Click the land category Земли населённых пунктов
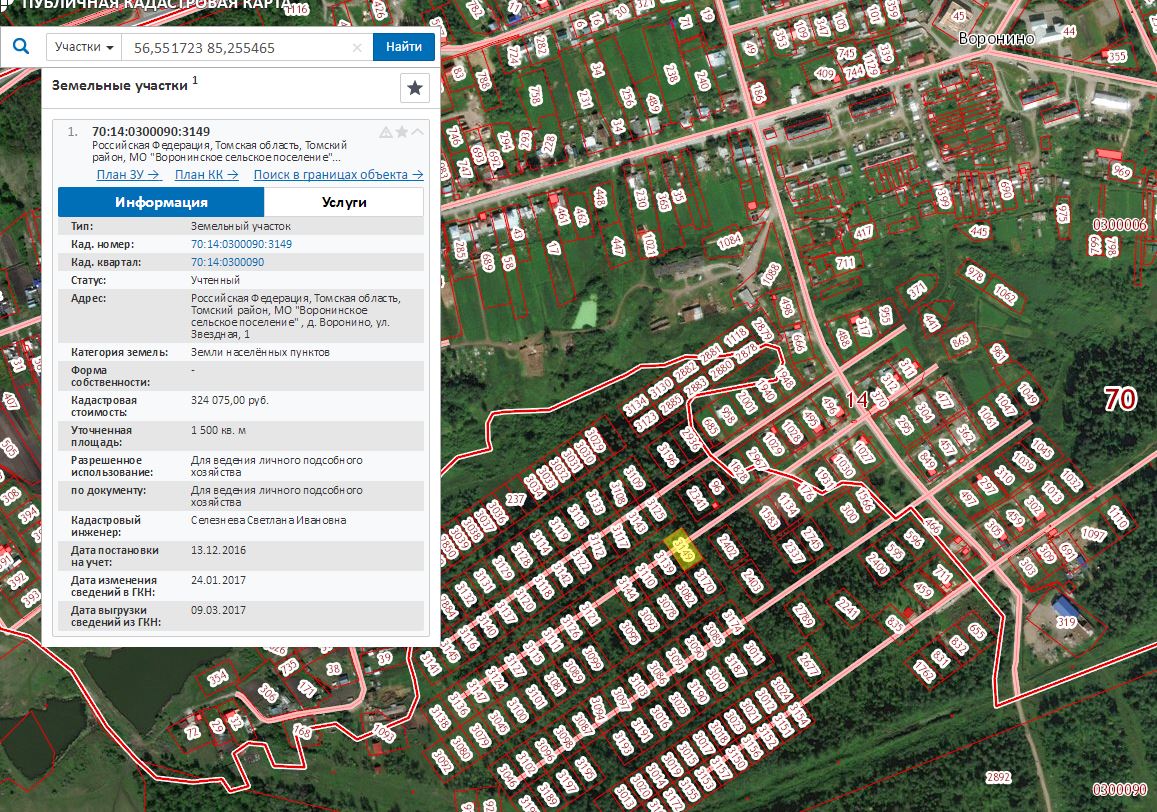Image resolution: width=1157 pixels, height=812 pixels. click(x=260, y=352)
